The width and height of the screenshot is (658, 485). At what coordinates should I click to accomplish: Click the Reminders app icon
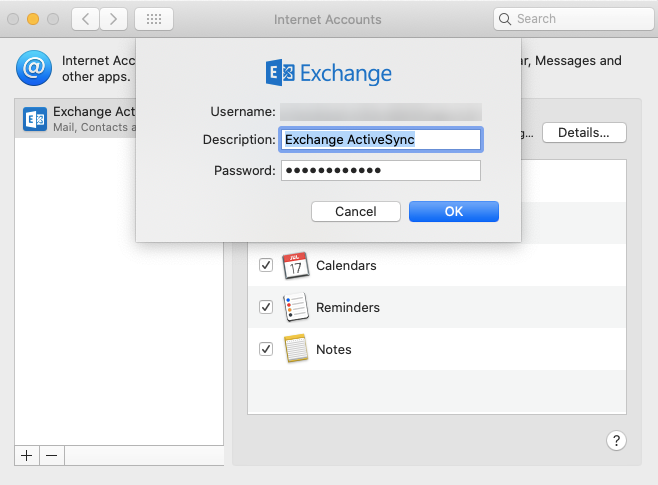296,307
